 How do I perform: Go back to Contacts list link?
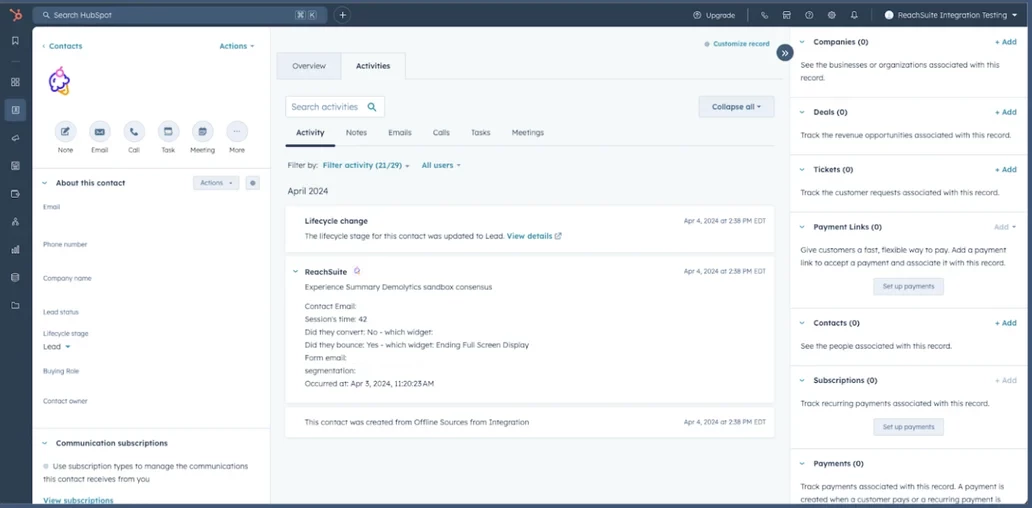point(63,46)
